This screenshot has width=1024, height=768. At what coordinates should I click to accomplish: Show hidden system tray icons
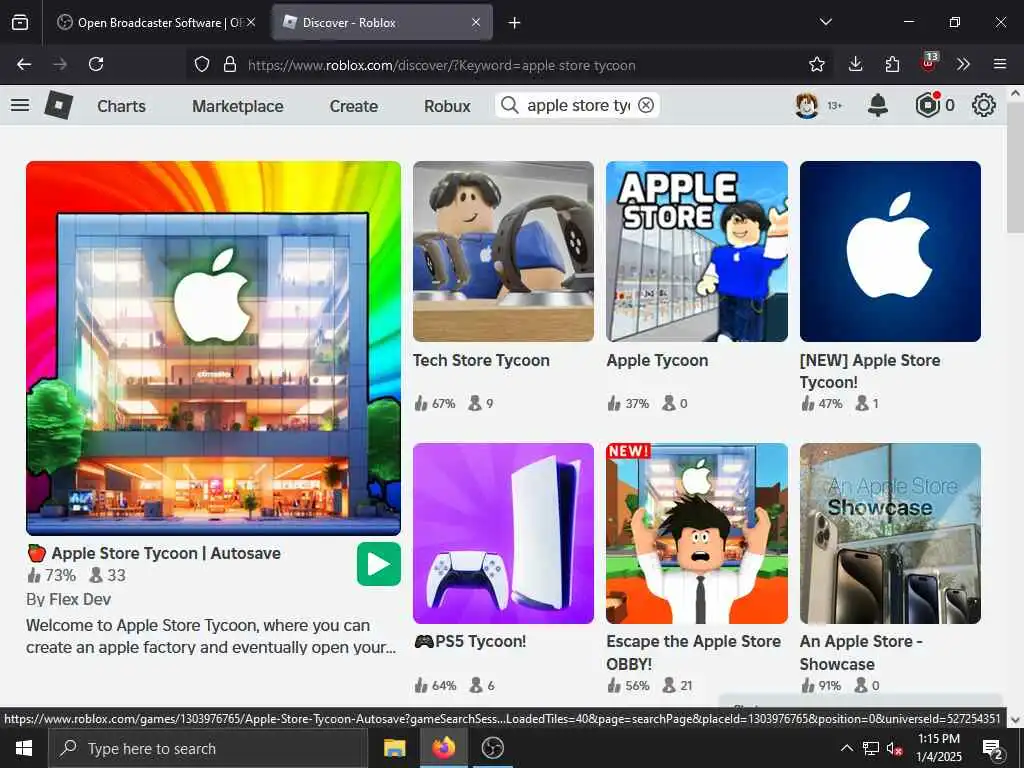pos(846,748)
